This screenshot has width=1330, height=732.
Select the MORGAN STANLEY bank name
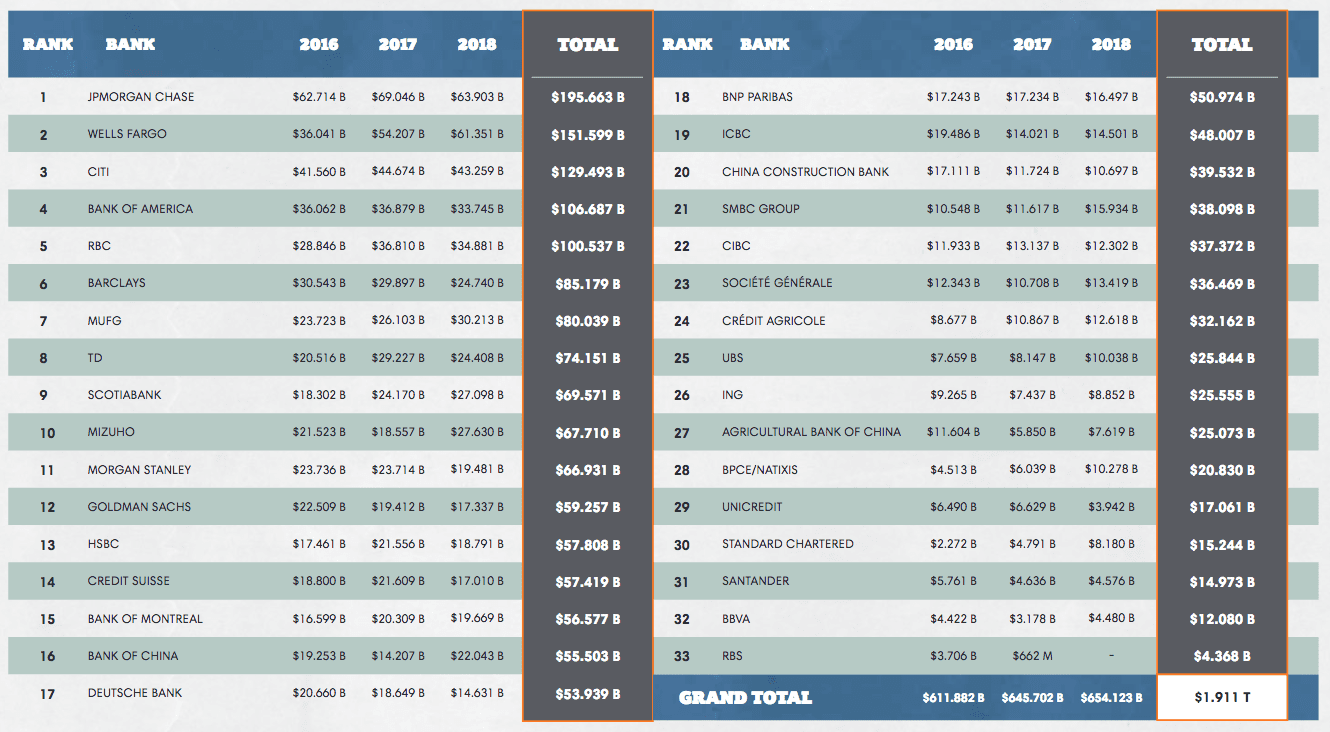coord(139,469)
